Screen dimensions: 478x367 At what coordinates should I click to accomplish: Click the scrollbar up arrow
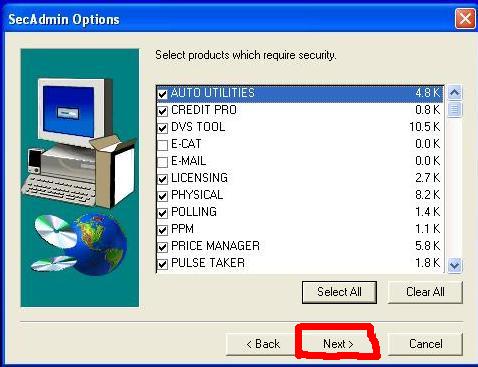coord(455,93)
